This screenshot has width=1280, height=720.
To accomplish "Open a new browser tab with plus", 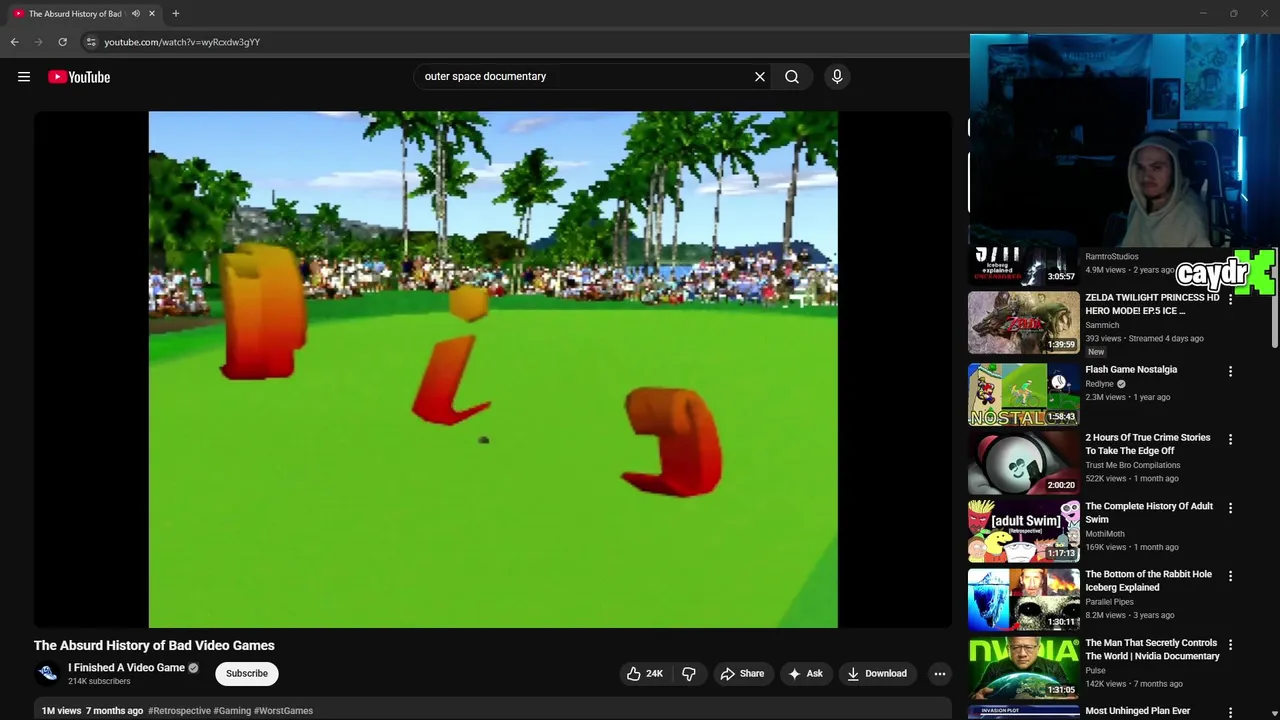I will coord(176,13).
